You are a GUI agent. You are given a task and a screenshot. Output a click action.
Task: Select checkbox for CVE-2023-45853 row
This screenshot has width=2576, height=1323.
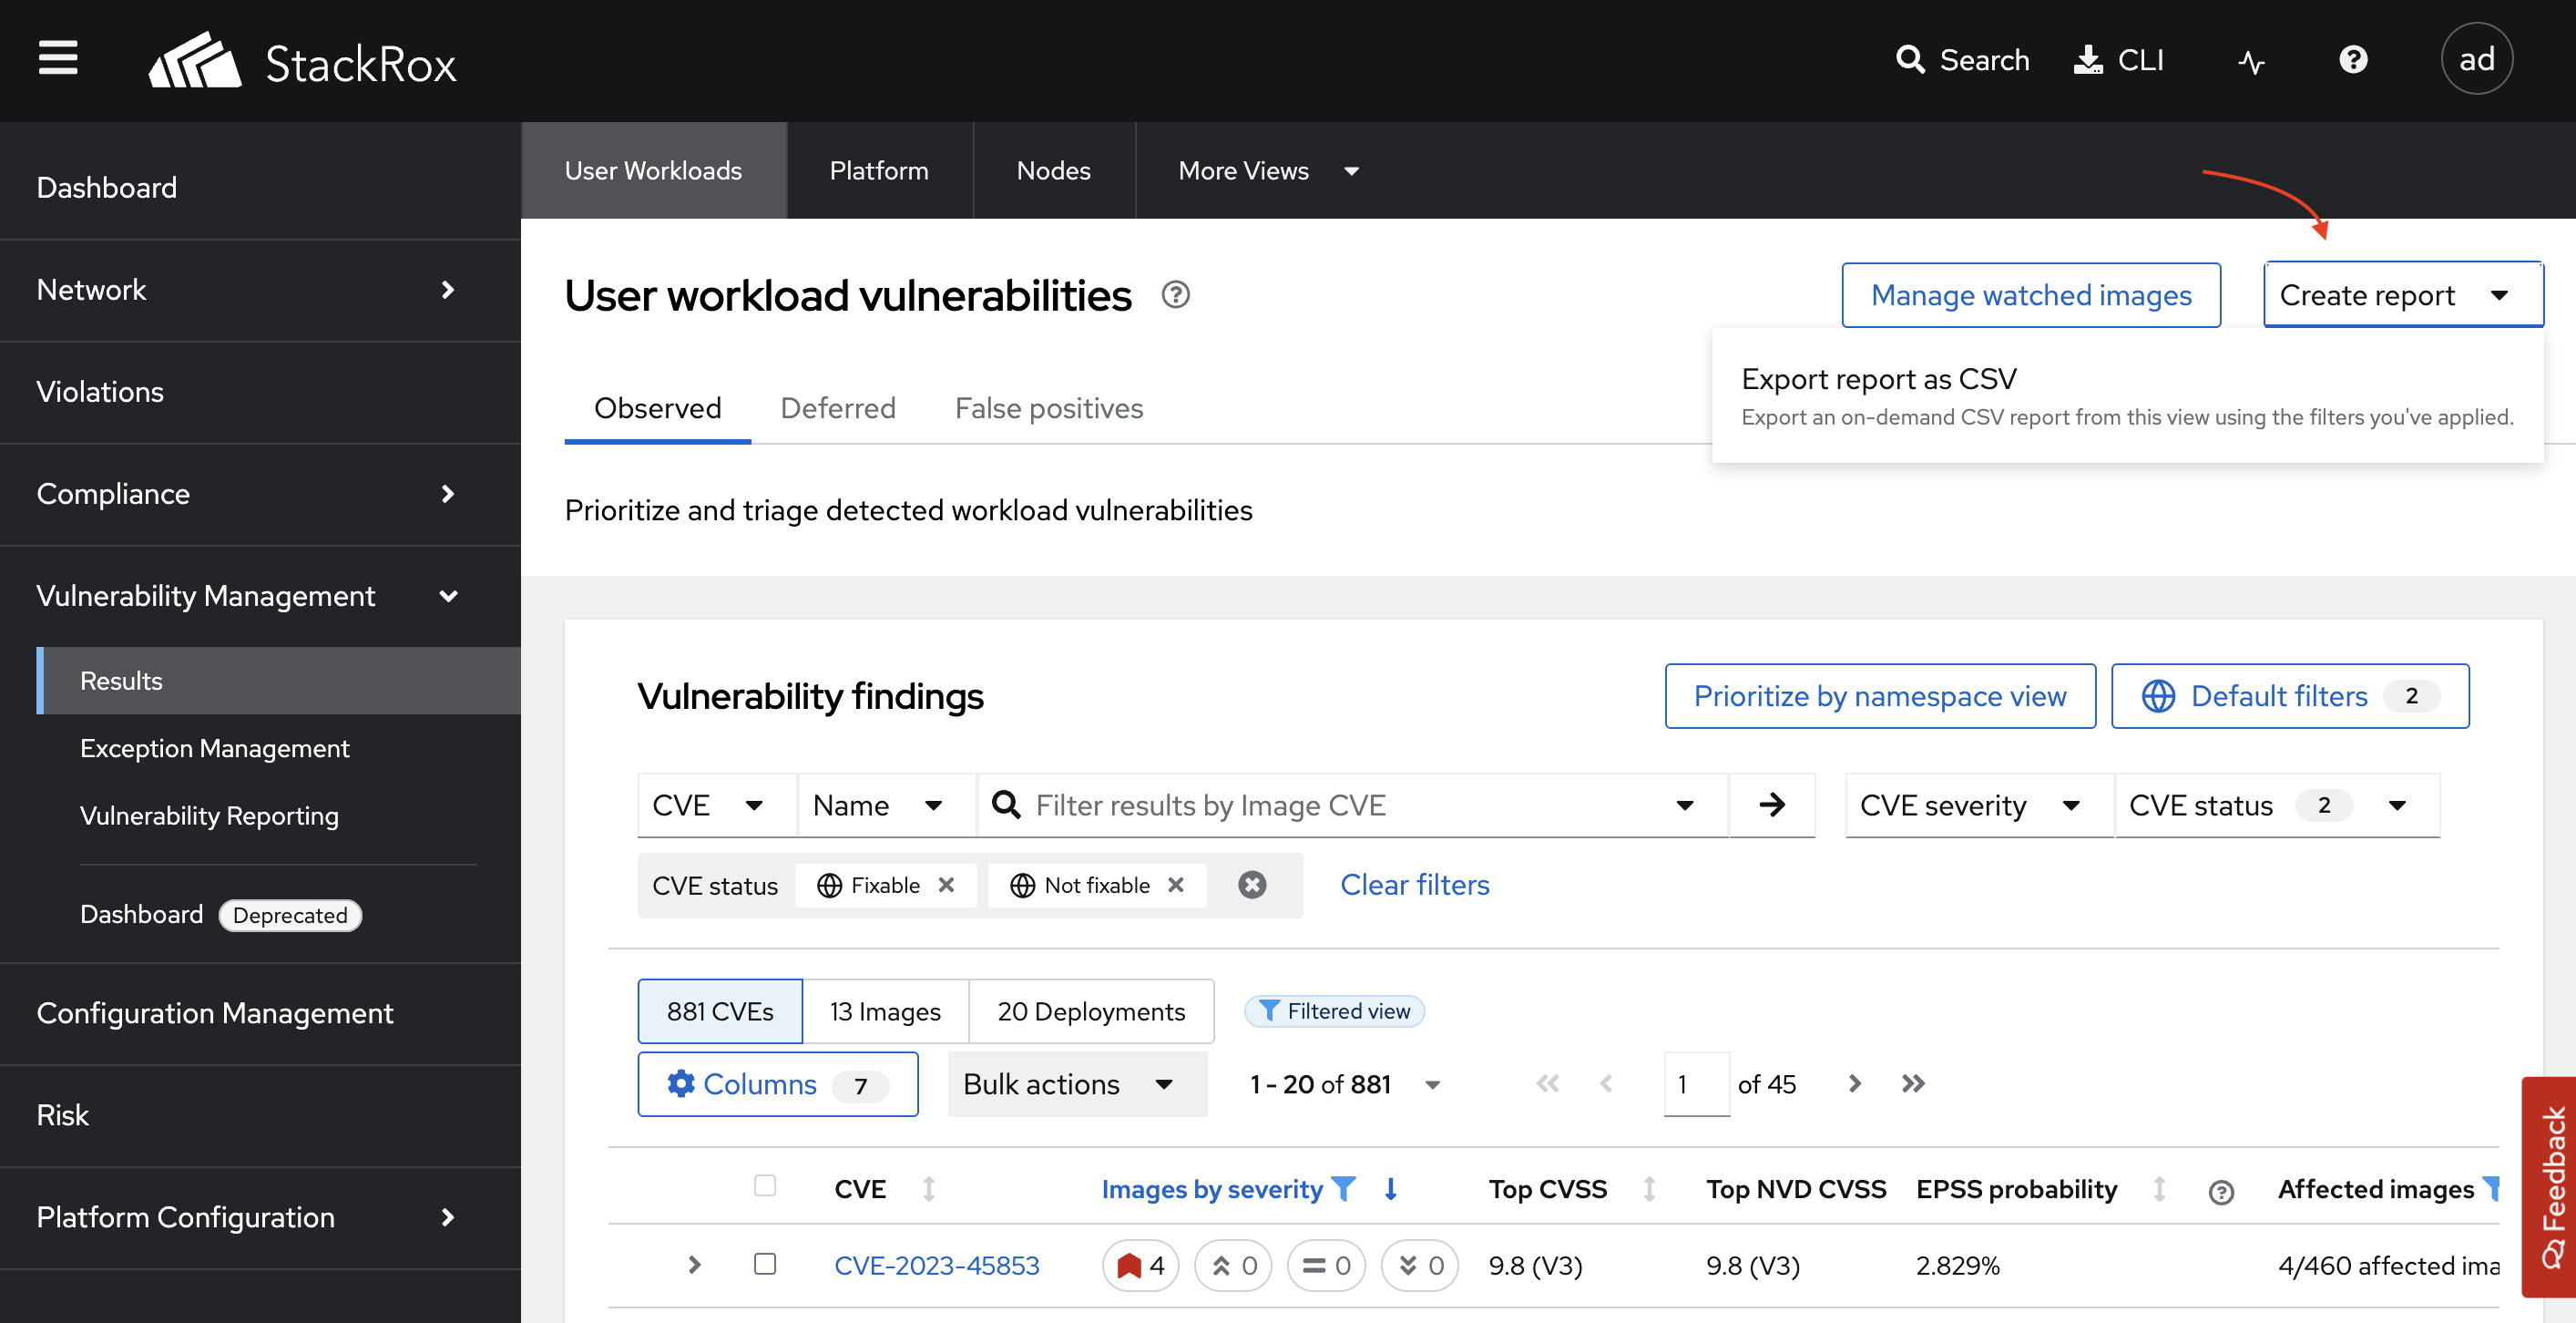click(765, 1264)
